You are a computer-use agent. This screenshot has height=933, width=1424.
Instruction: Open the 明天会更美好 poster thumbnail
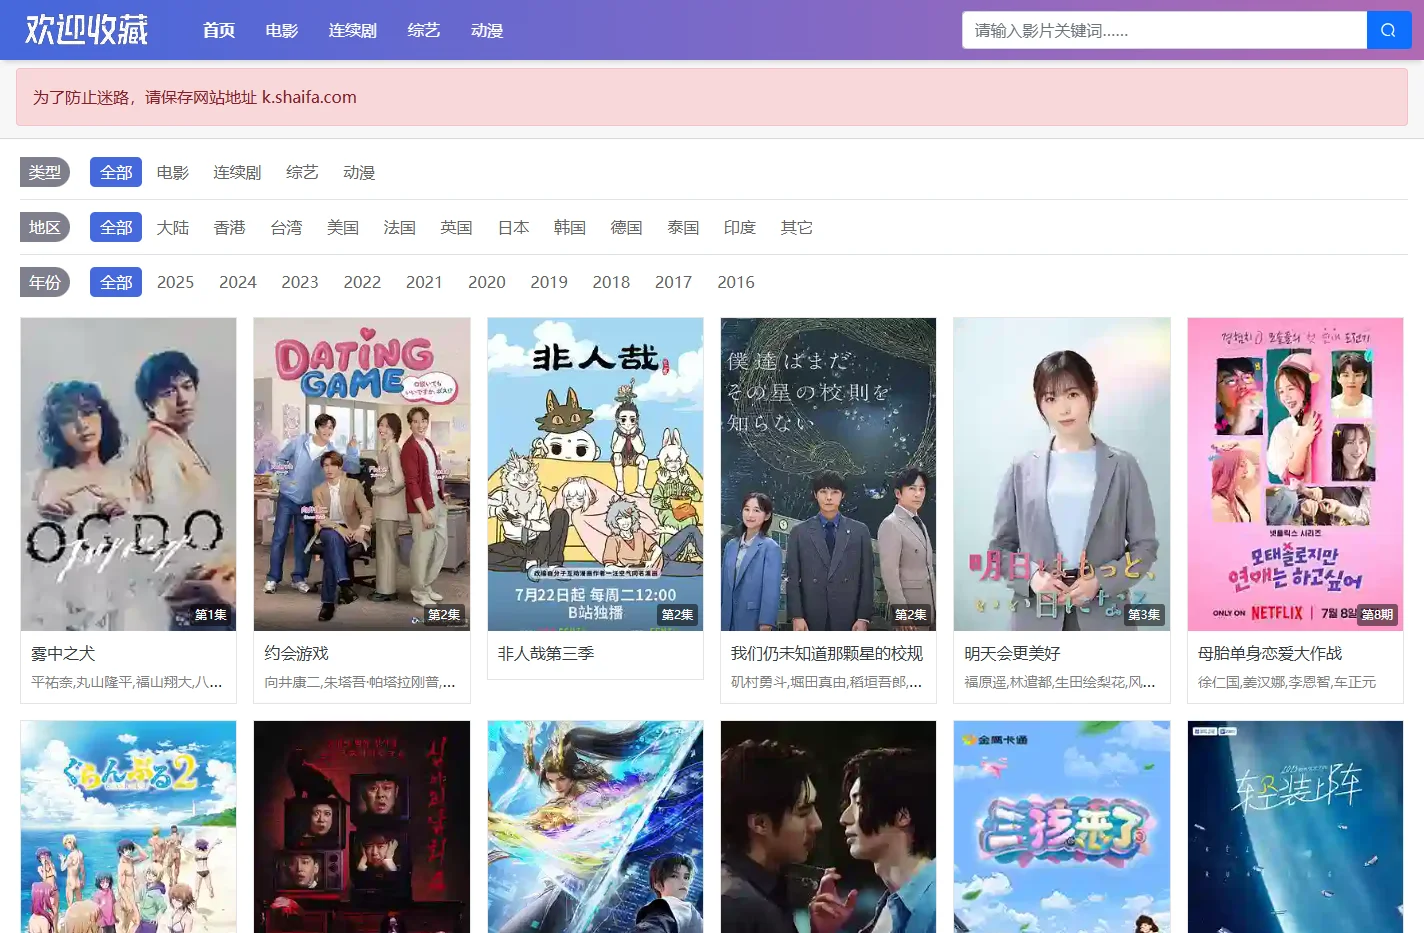click(1062, 474)
